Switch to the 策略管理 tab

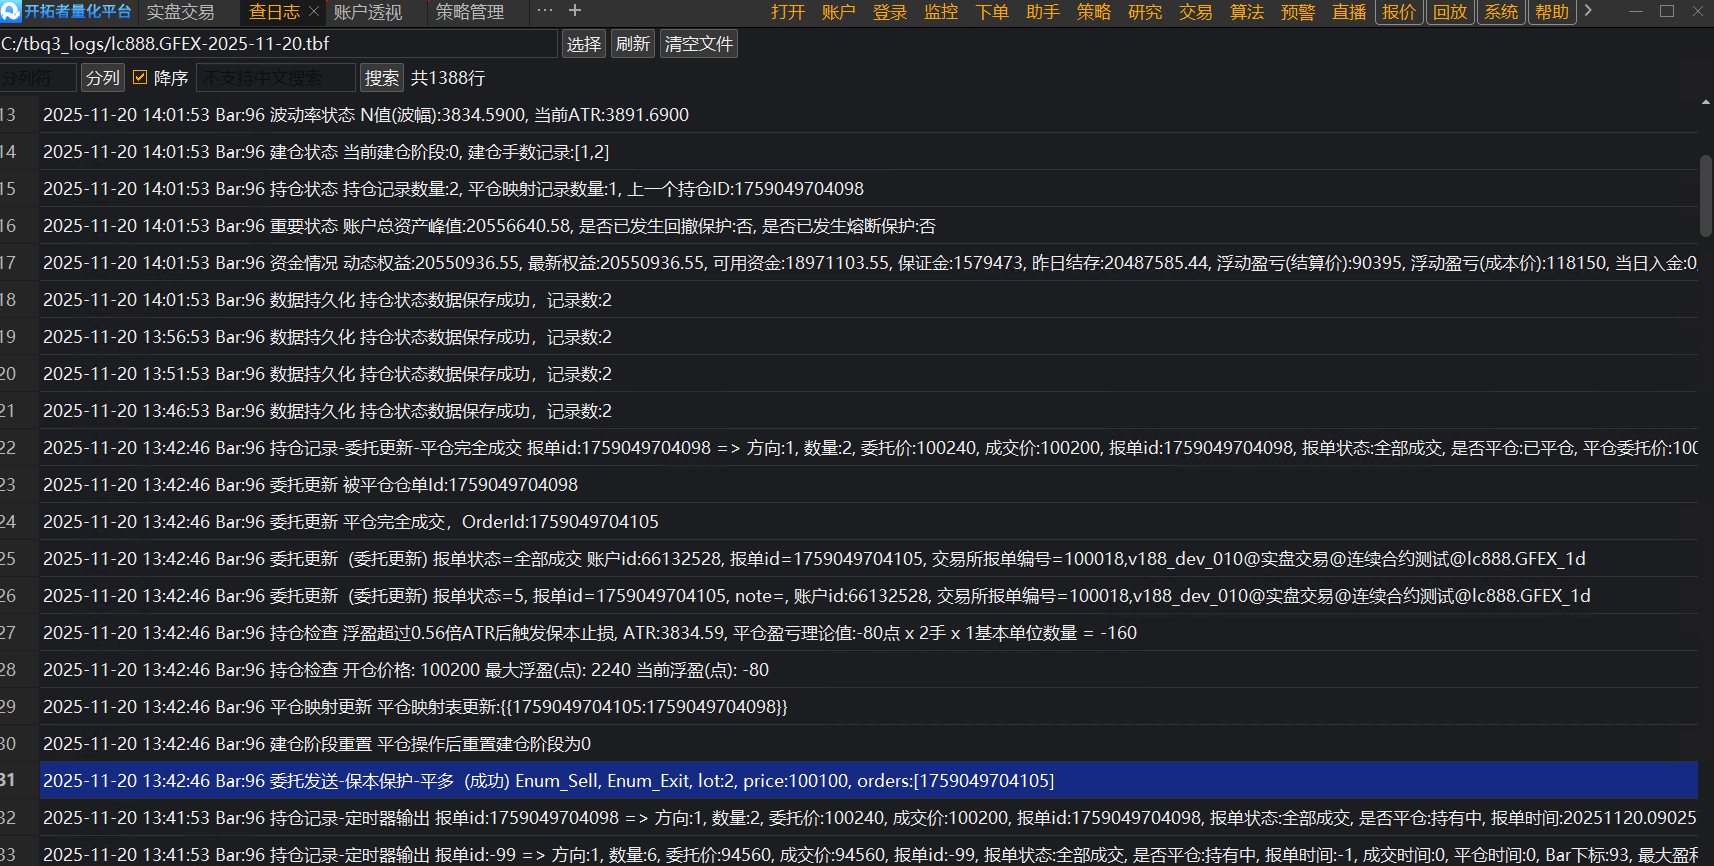pyautogui.click(x=470, y=12)
